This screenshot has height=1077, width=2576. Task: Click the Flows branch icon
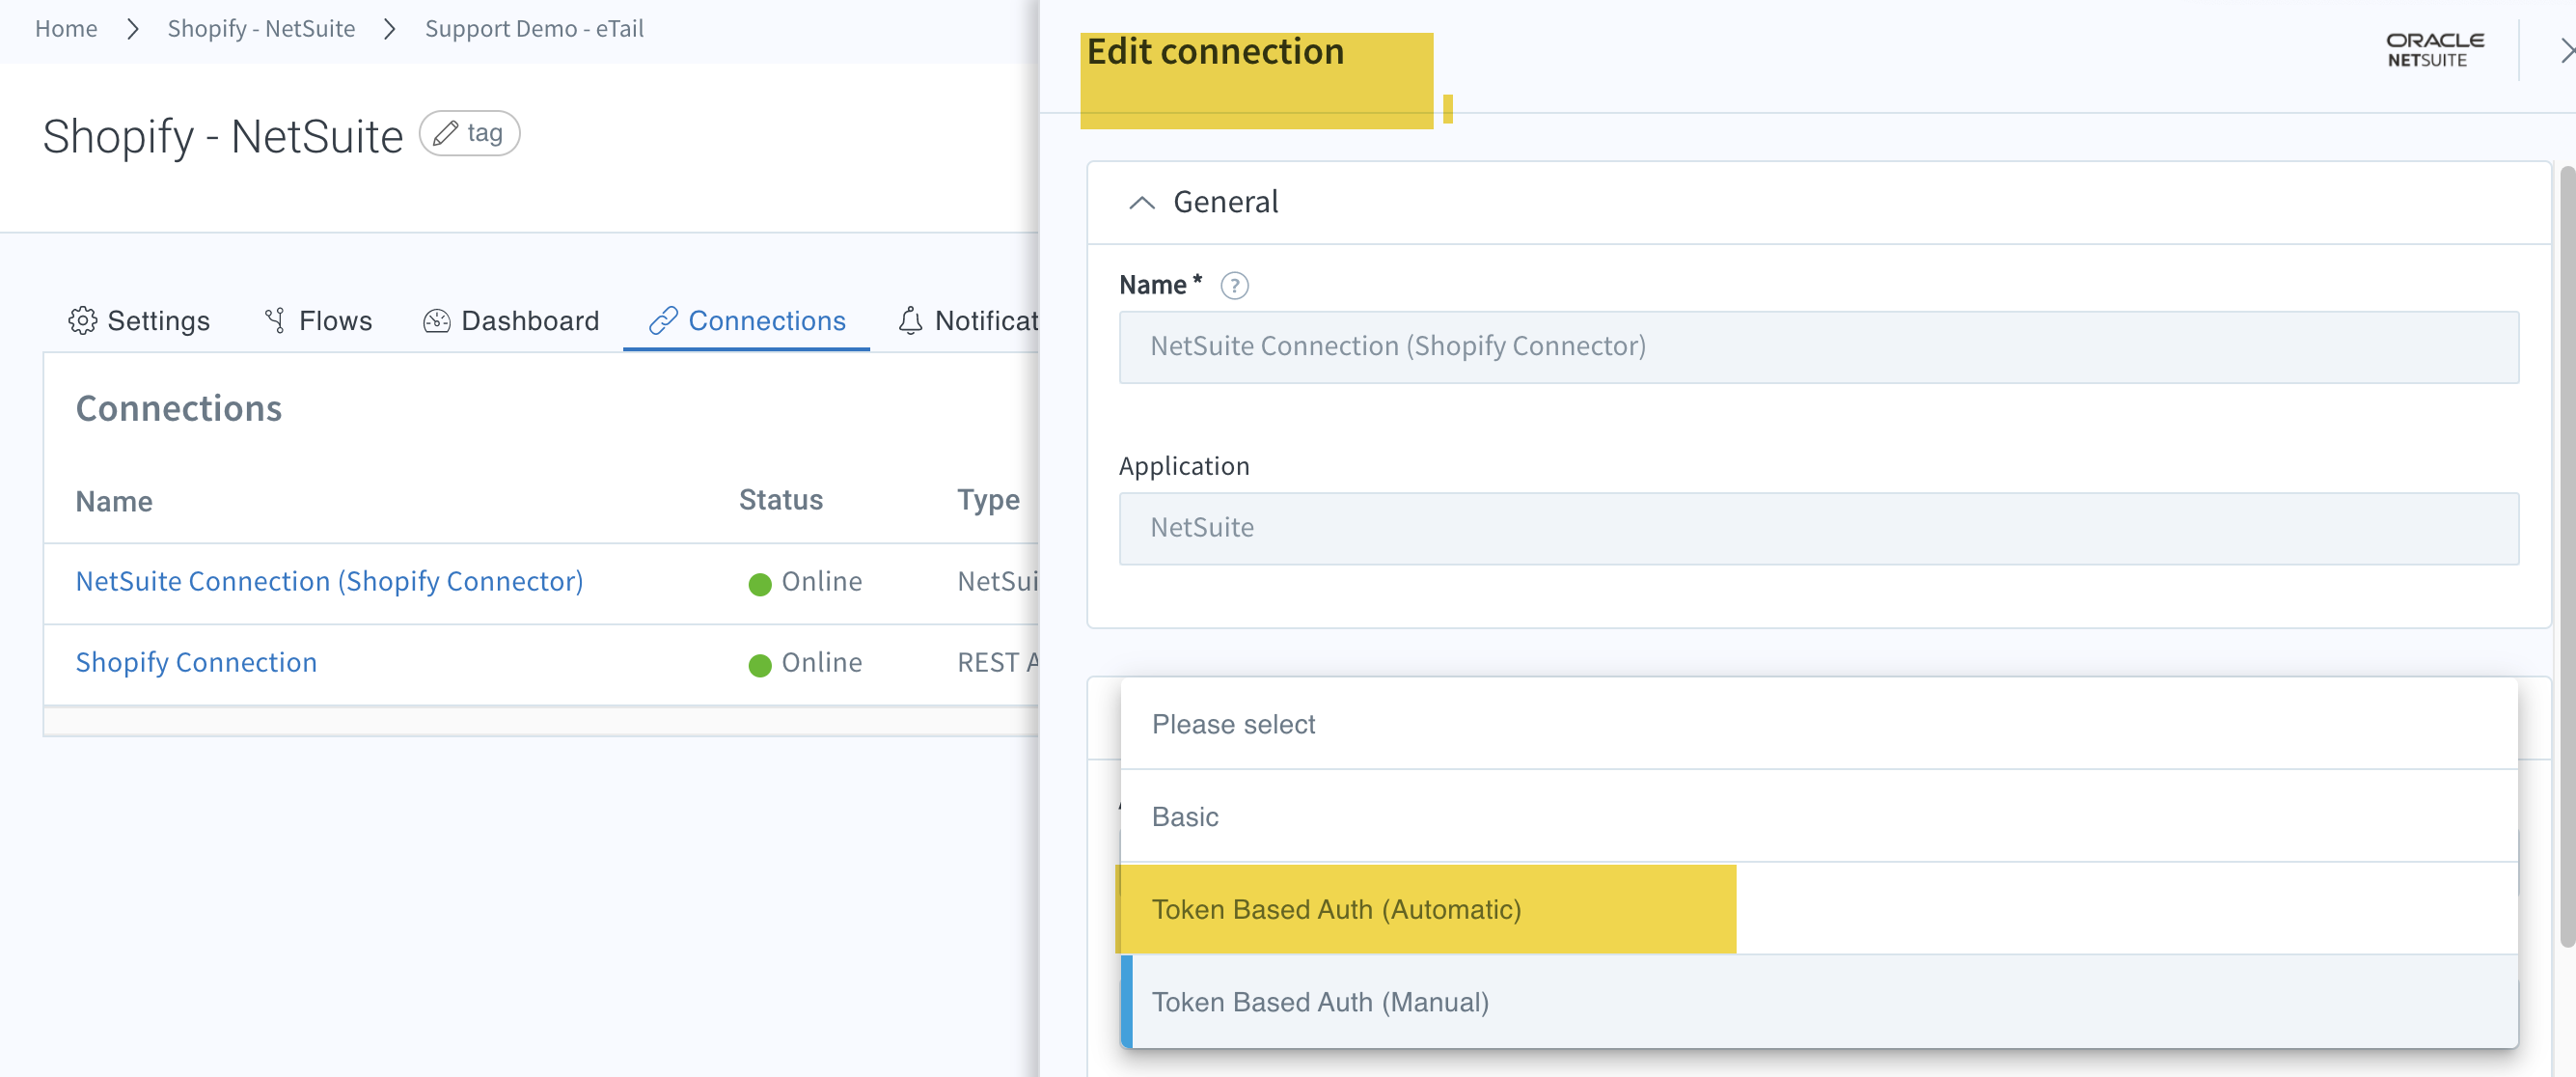coord(275,320)
